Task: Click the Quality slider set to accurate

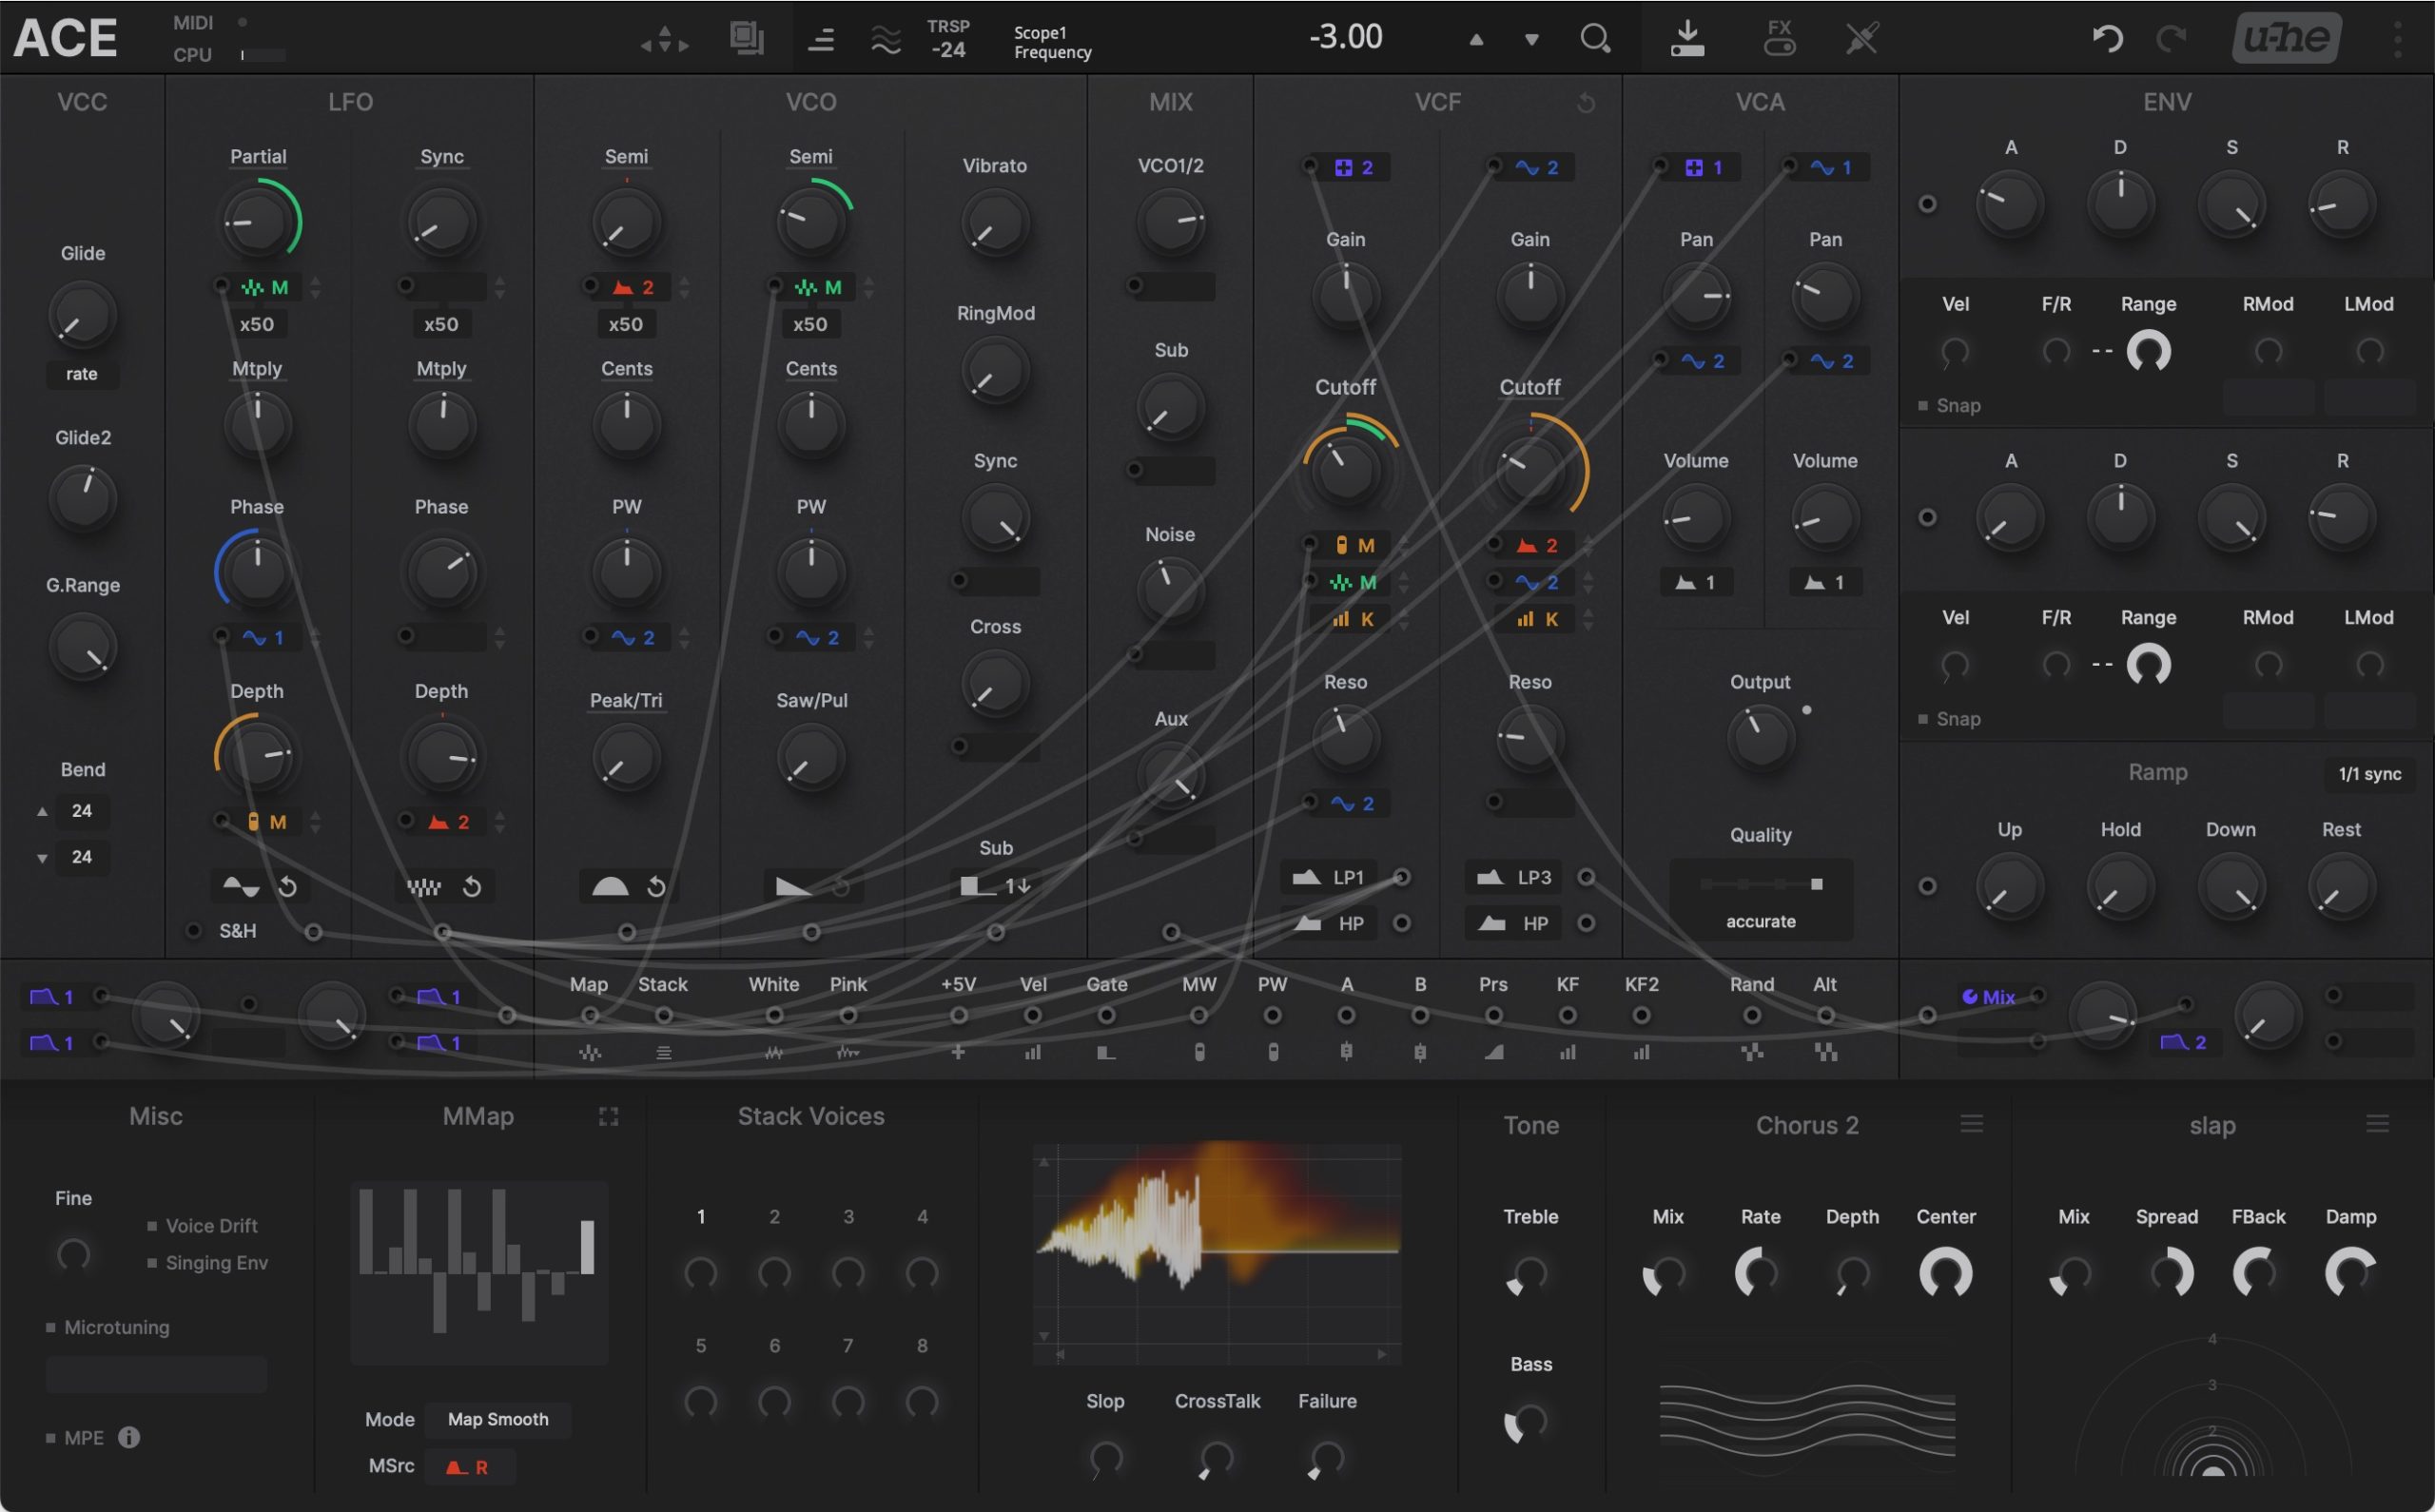Action: coord(1760,885)
